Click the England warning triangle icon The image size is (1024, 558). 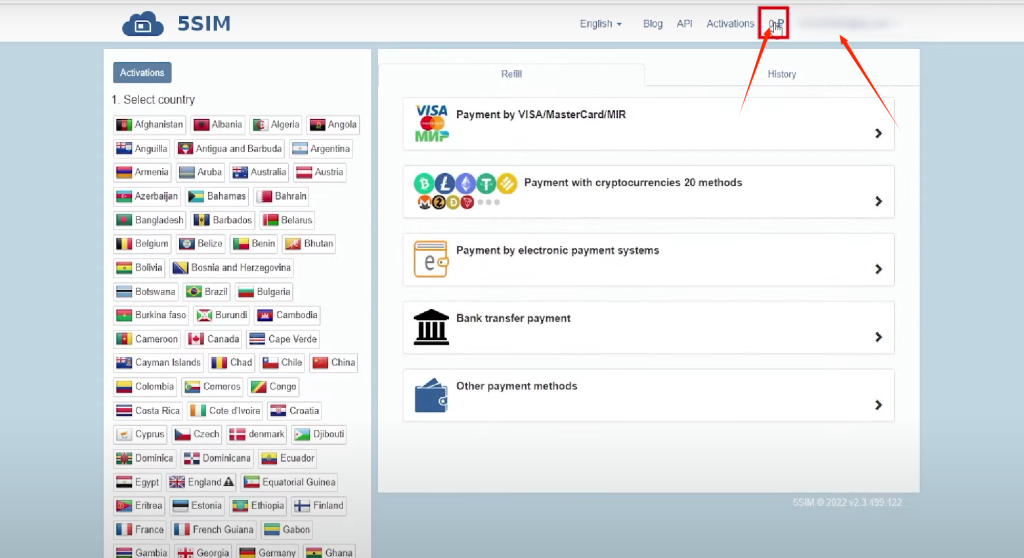(x=228, y=482)
